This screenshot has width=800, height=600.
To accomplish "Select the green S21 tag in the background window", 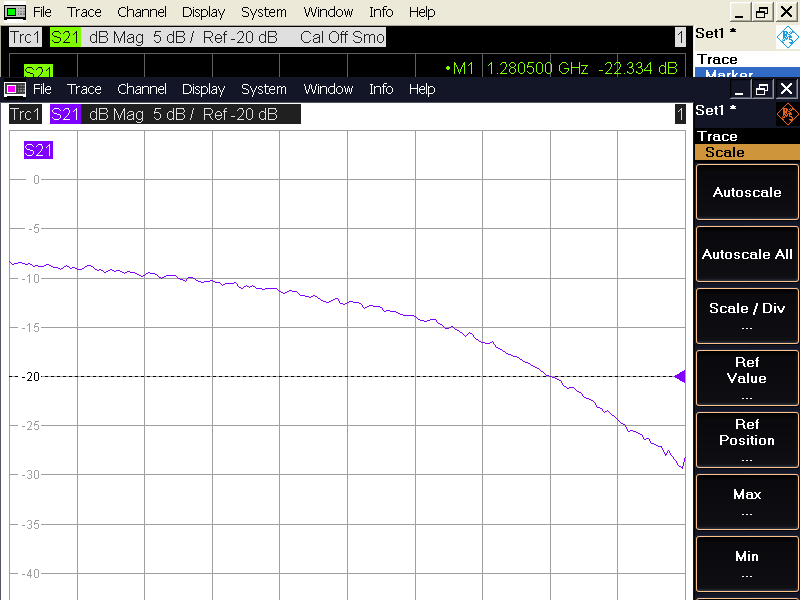I will 65,37.
